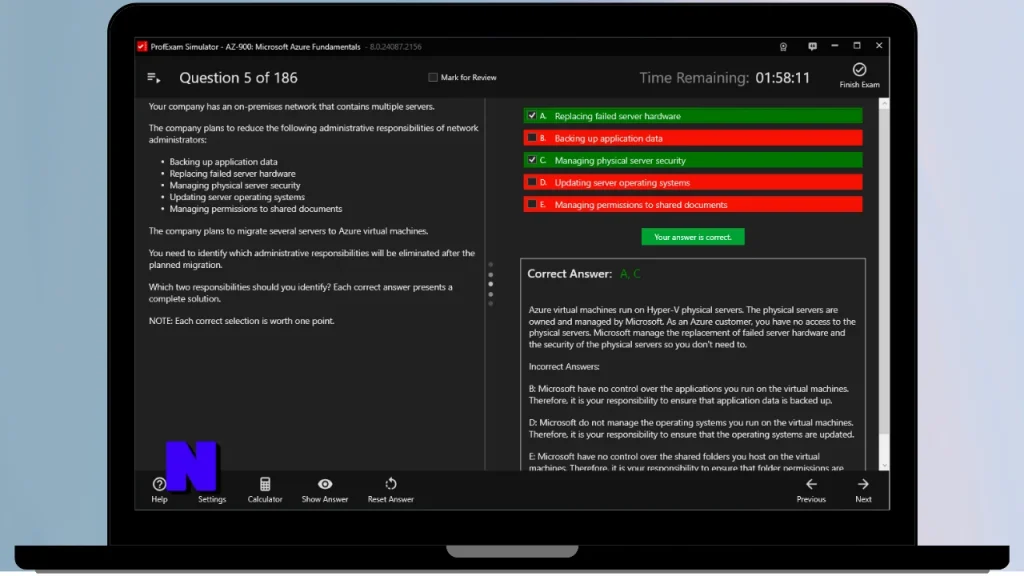
Task: Click the answer pane vertical scrollbar
Action: pos(884,283)
